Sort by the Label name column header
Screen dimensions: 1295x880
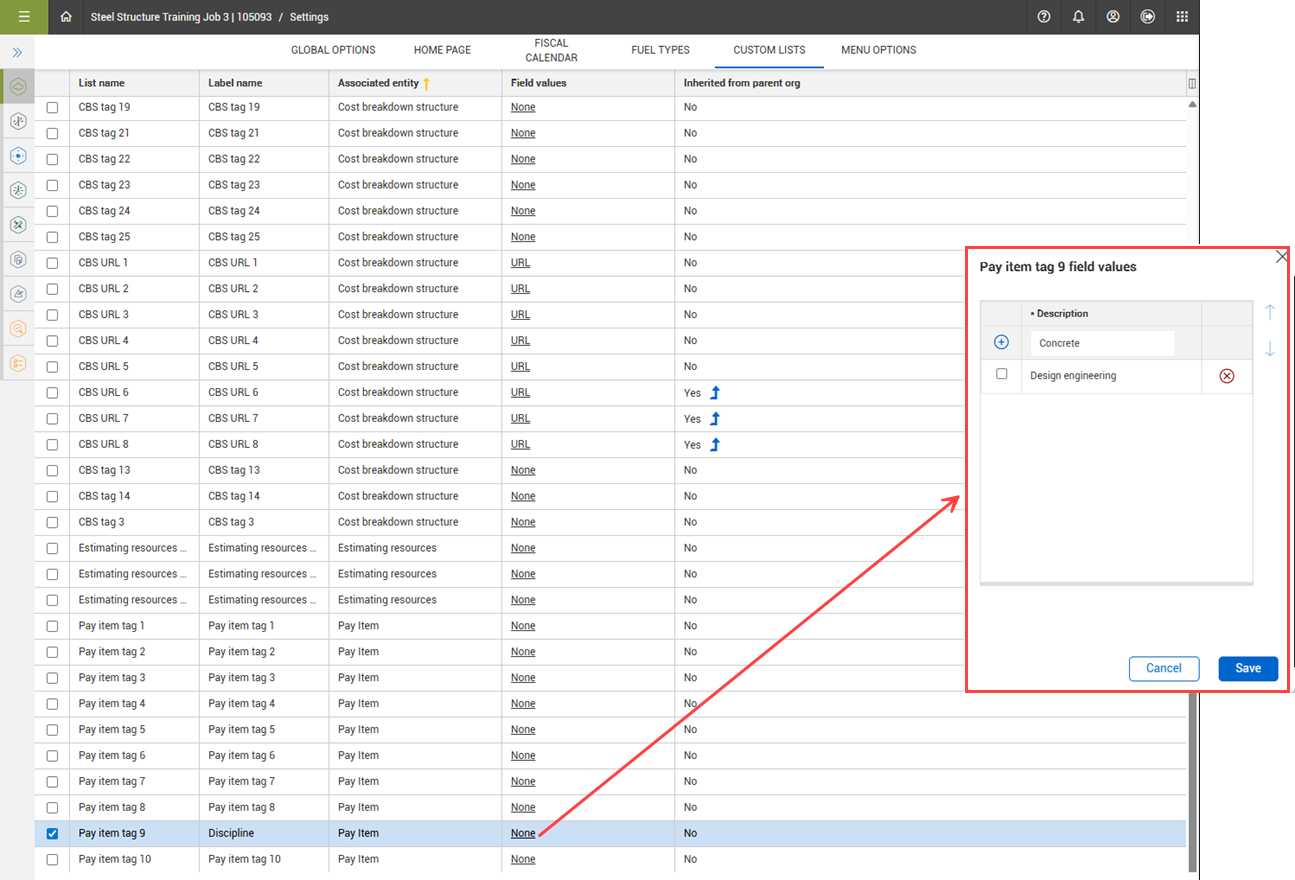[x=235, y=83]
